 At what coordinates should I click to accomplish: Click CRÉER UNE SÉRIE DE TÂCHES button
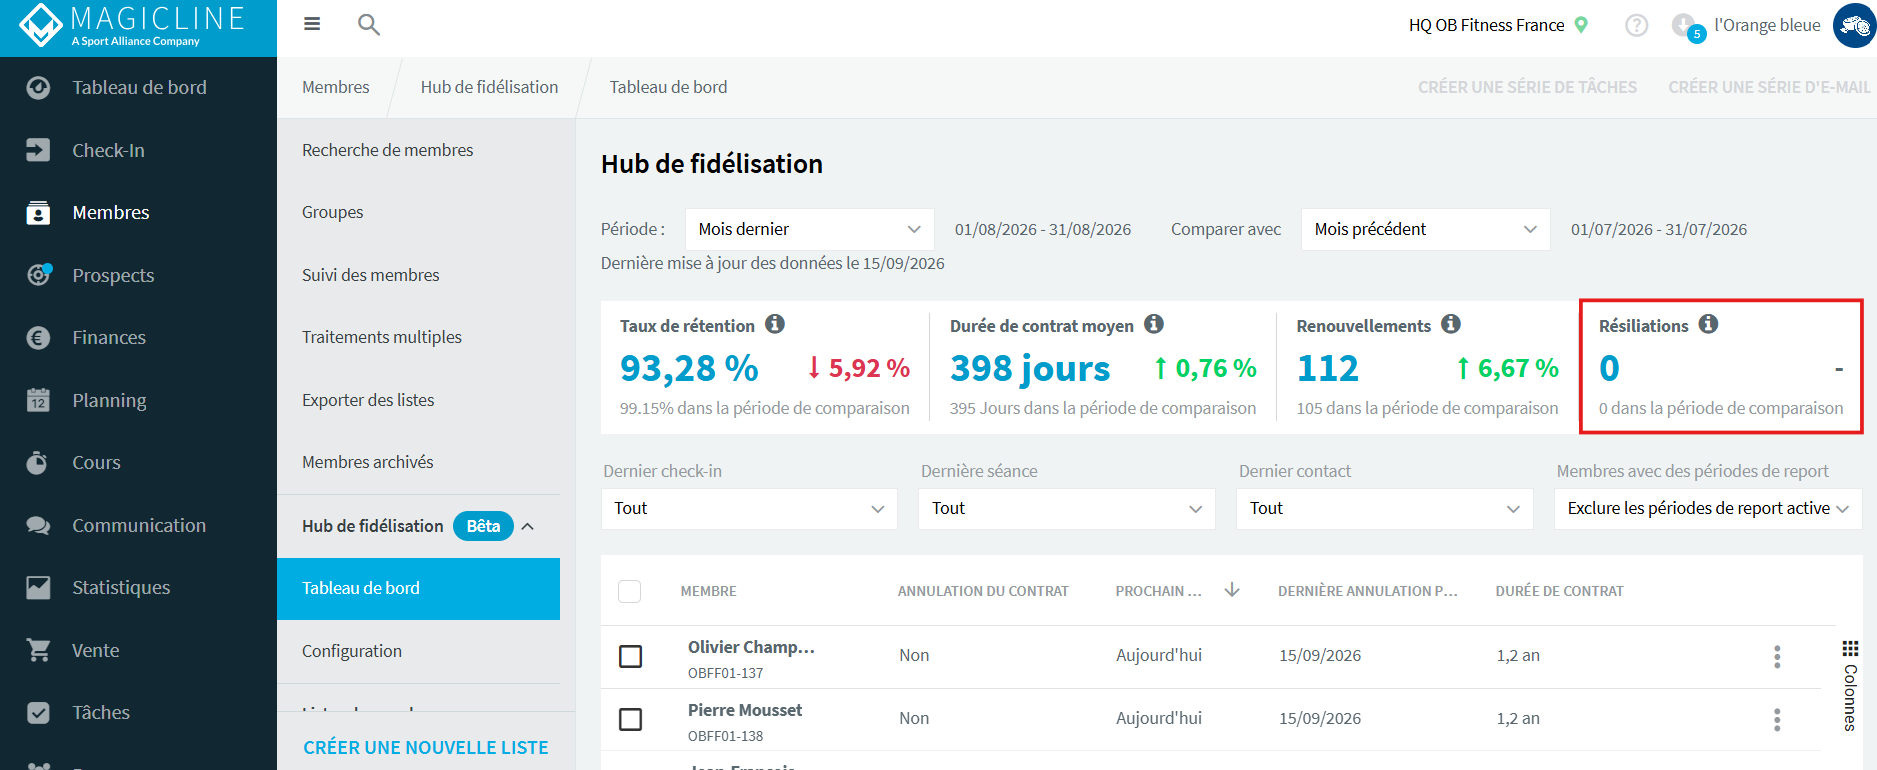point(1527,87)
